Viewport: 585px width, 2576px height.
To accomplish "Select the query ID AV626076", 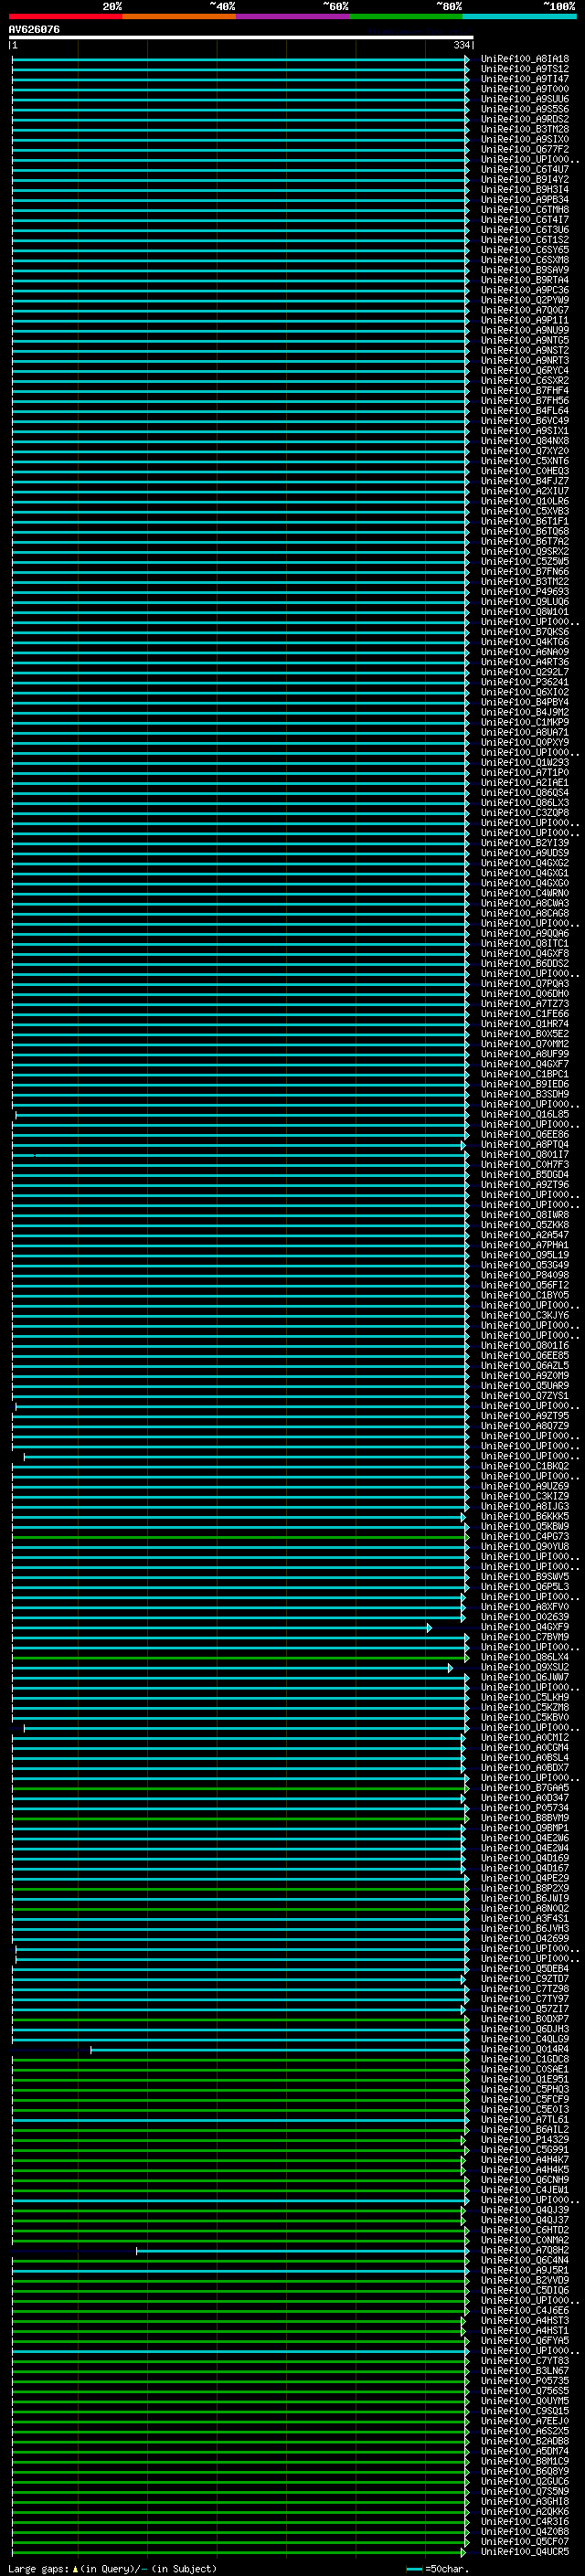I will (x=34, y=29).
